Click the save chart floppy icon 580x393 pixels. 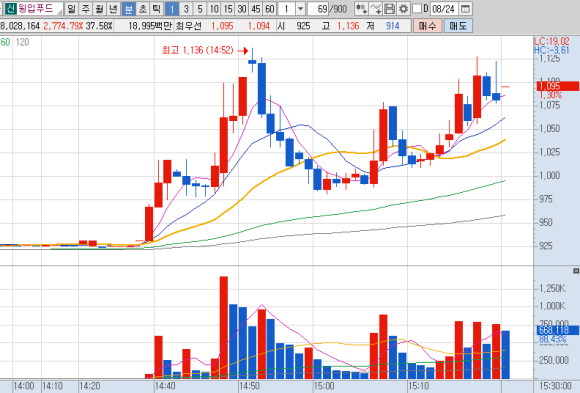point(389,9)
